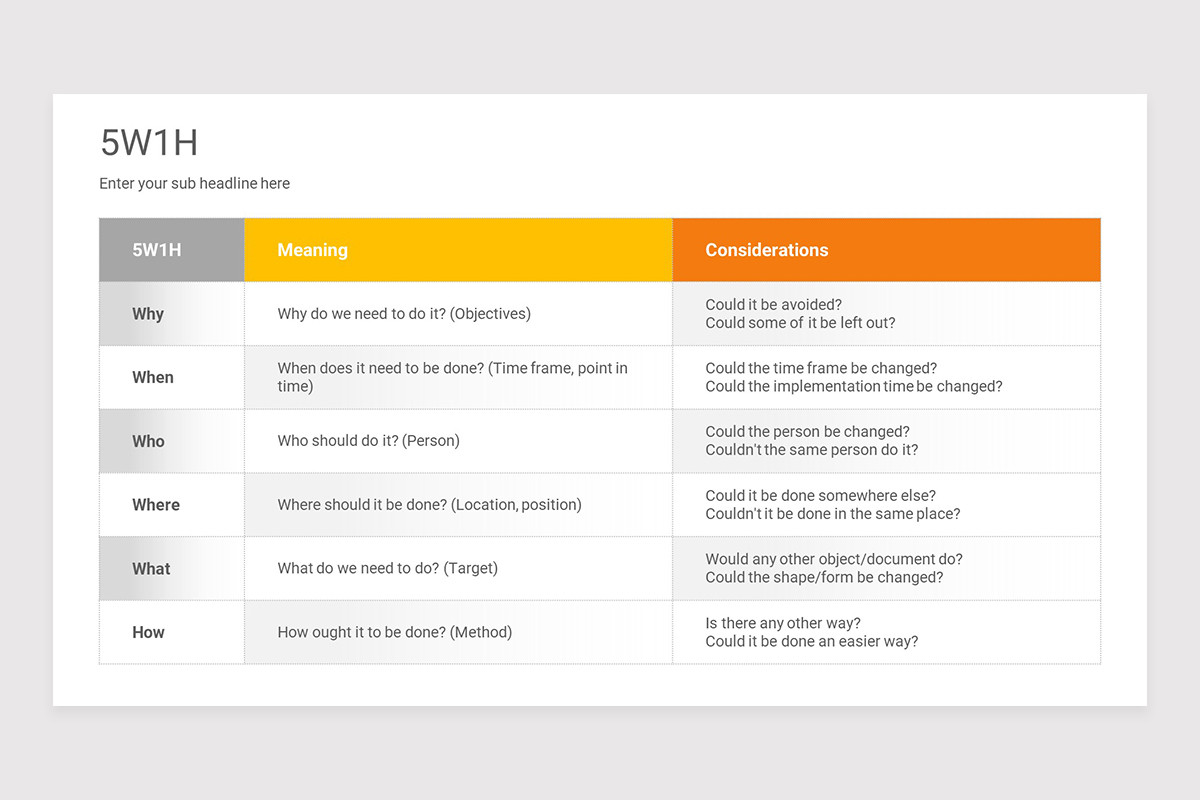1200x800 pixels.
Task: Click the 'Could the person be changed?' cell
Action: [887, 441]
